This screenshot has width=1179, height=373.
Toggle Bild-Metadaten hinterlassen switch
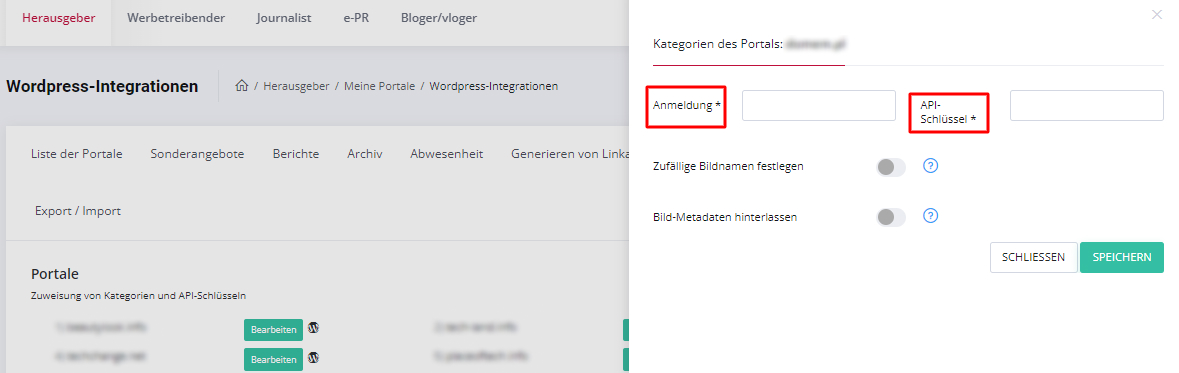(x=891, y=217)
